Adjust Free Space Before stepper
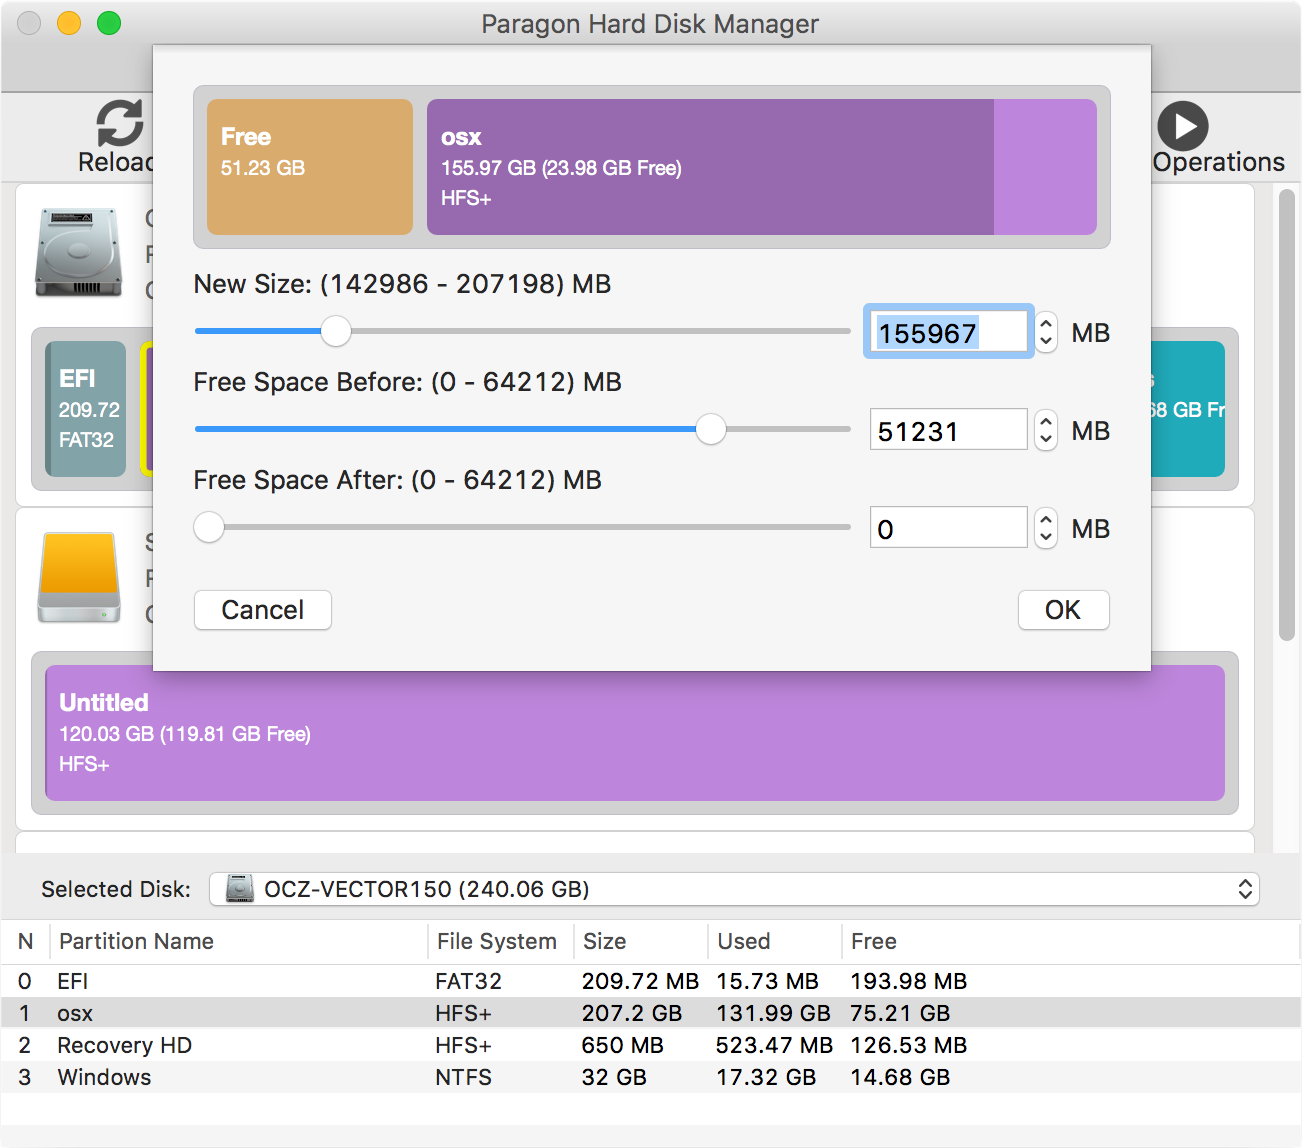This screenshot has width=1302, height=1148. [x=1046, y=431]
